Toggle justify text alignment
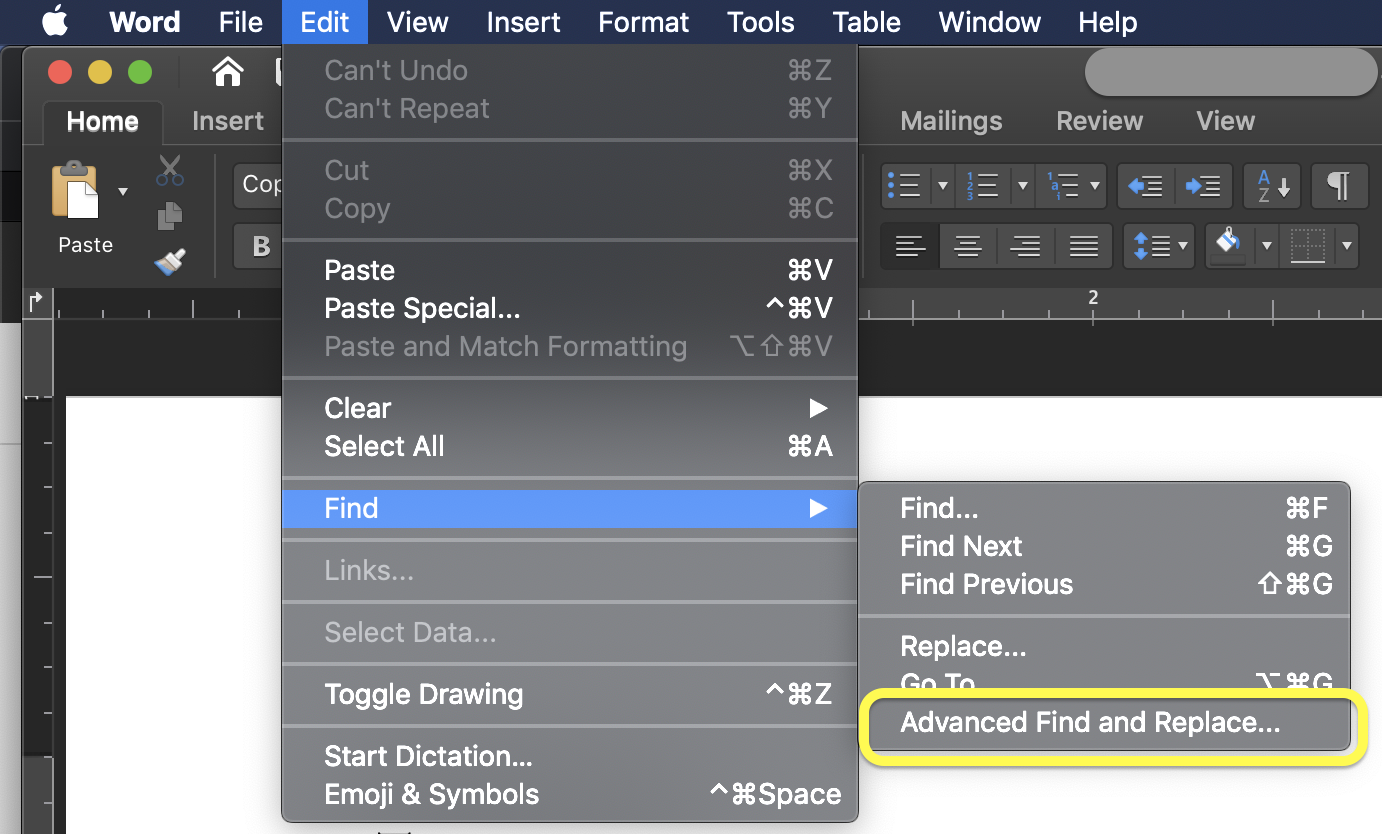The height and width of the screenshot is (834, 1382). click(1083, 245)
